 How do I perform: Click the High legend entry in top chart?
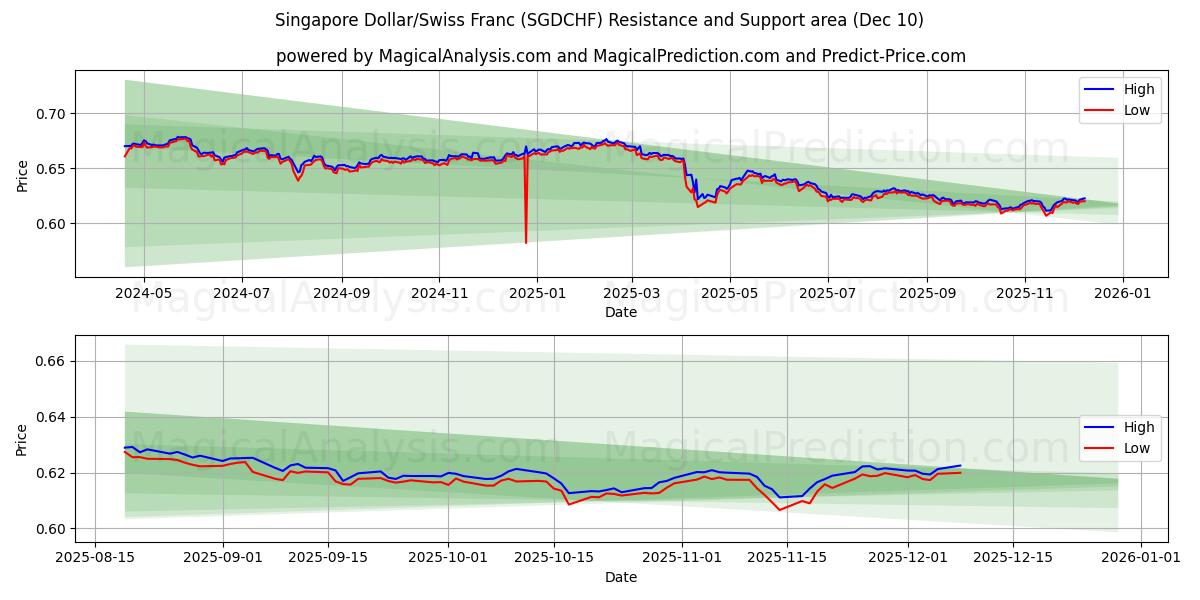tap(1137, 89)
